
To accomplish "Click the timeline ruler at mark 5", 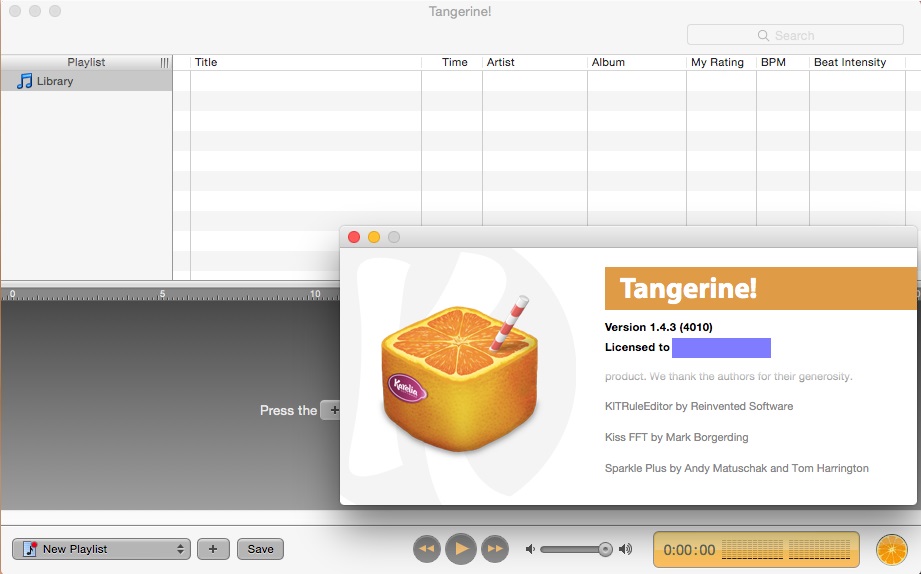I will click(x=163, y=295).
